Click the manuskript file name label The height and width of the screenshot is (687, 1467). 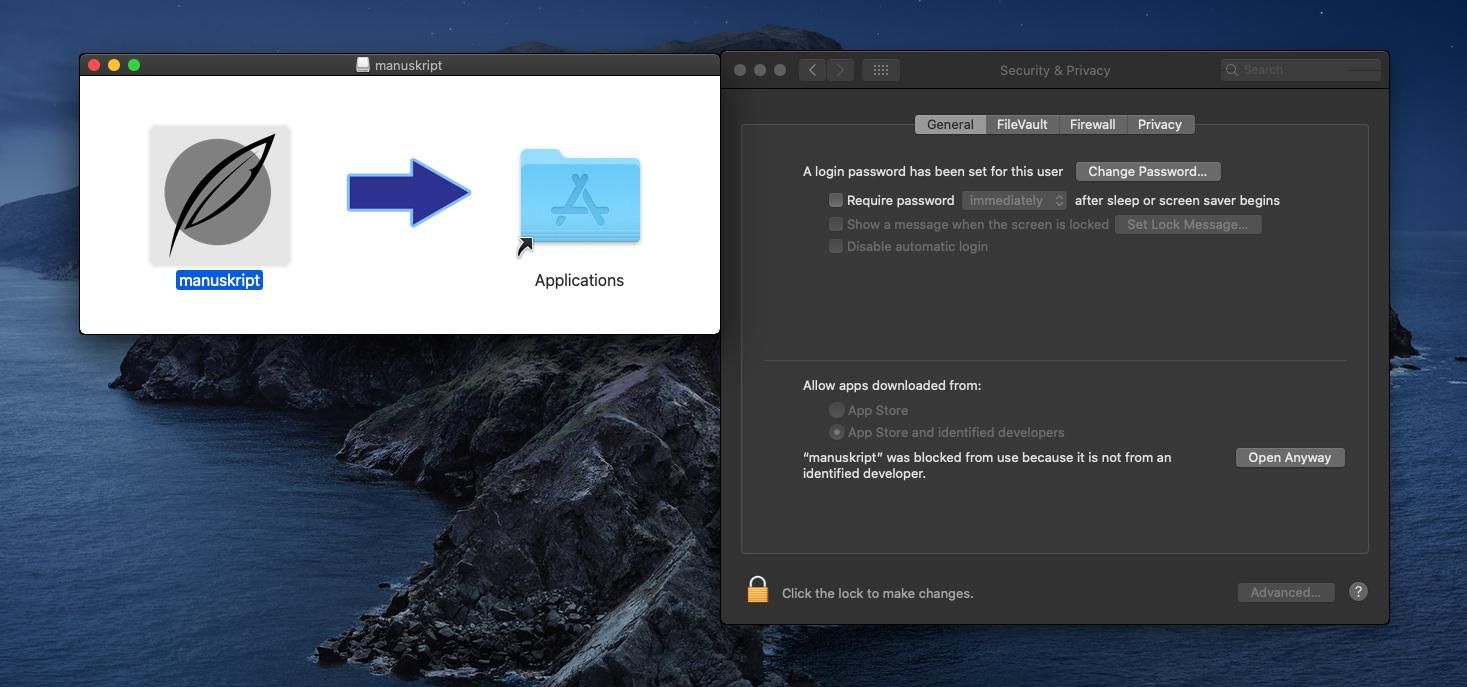click(x=220, y=280)
